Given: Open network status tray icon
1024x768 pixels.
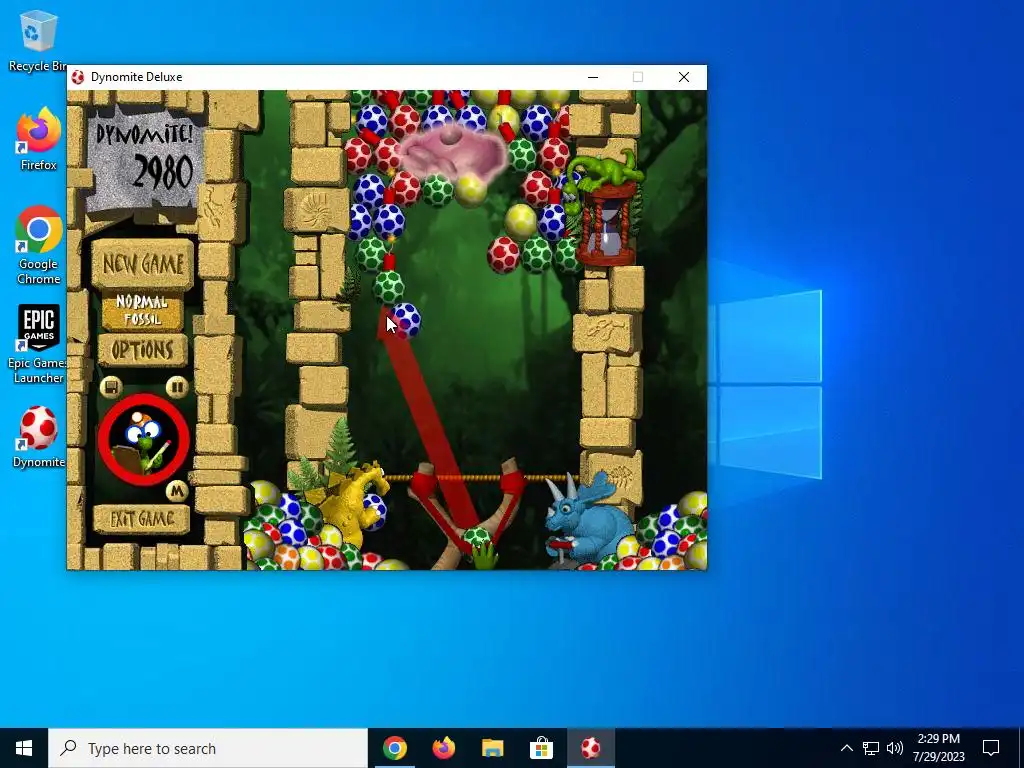Looking at the screenshot, I should (x=871, y=748).
